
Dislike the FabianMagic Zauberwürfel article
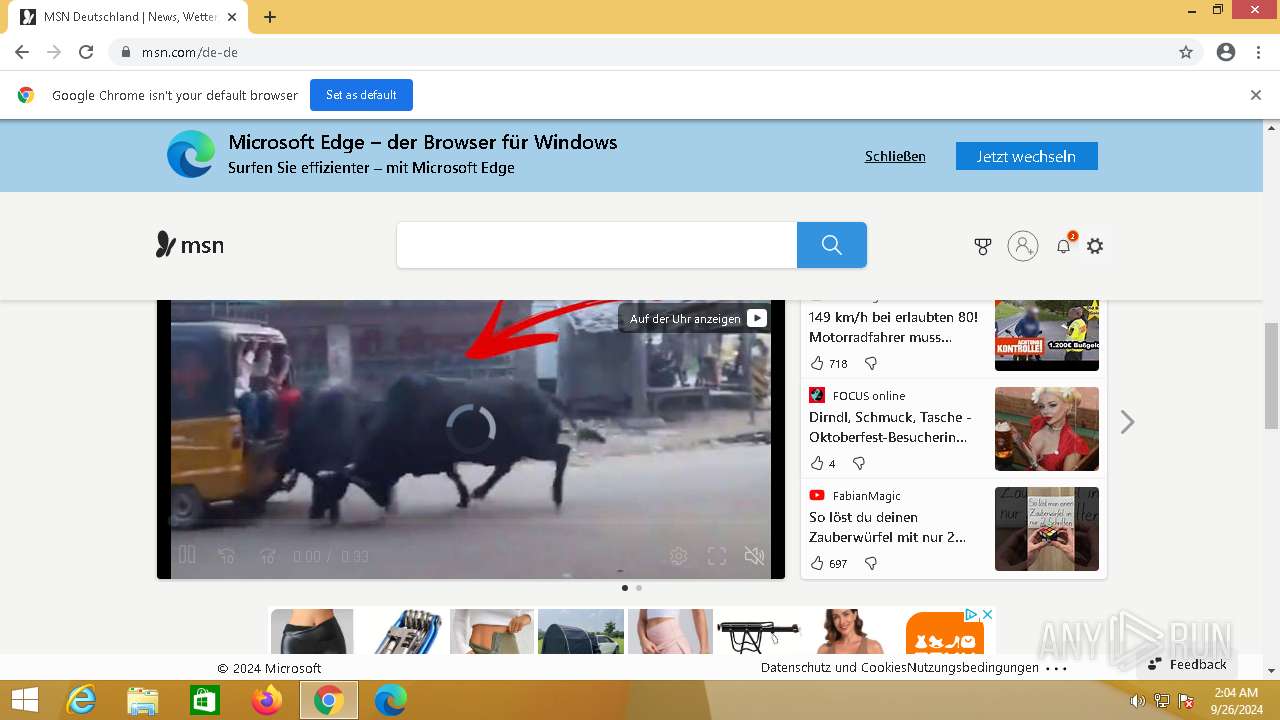pyautogui.click(x=871, y=563)
